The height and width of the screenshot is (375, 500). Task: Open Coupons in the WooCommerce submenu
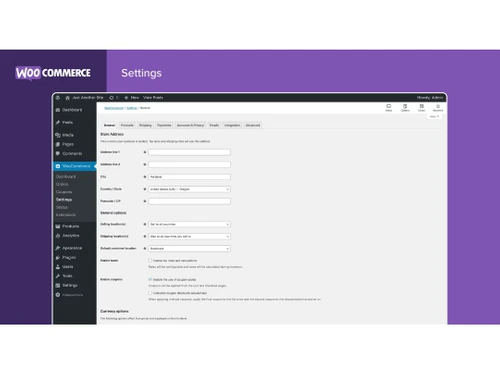pyautogui.click(x=64, y=192)
